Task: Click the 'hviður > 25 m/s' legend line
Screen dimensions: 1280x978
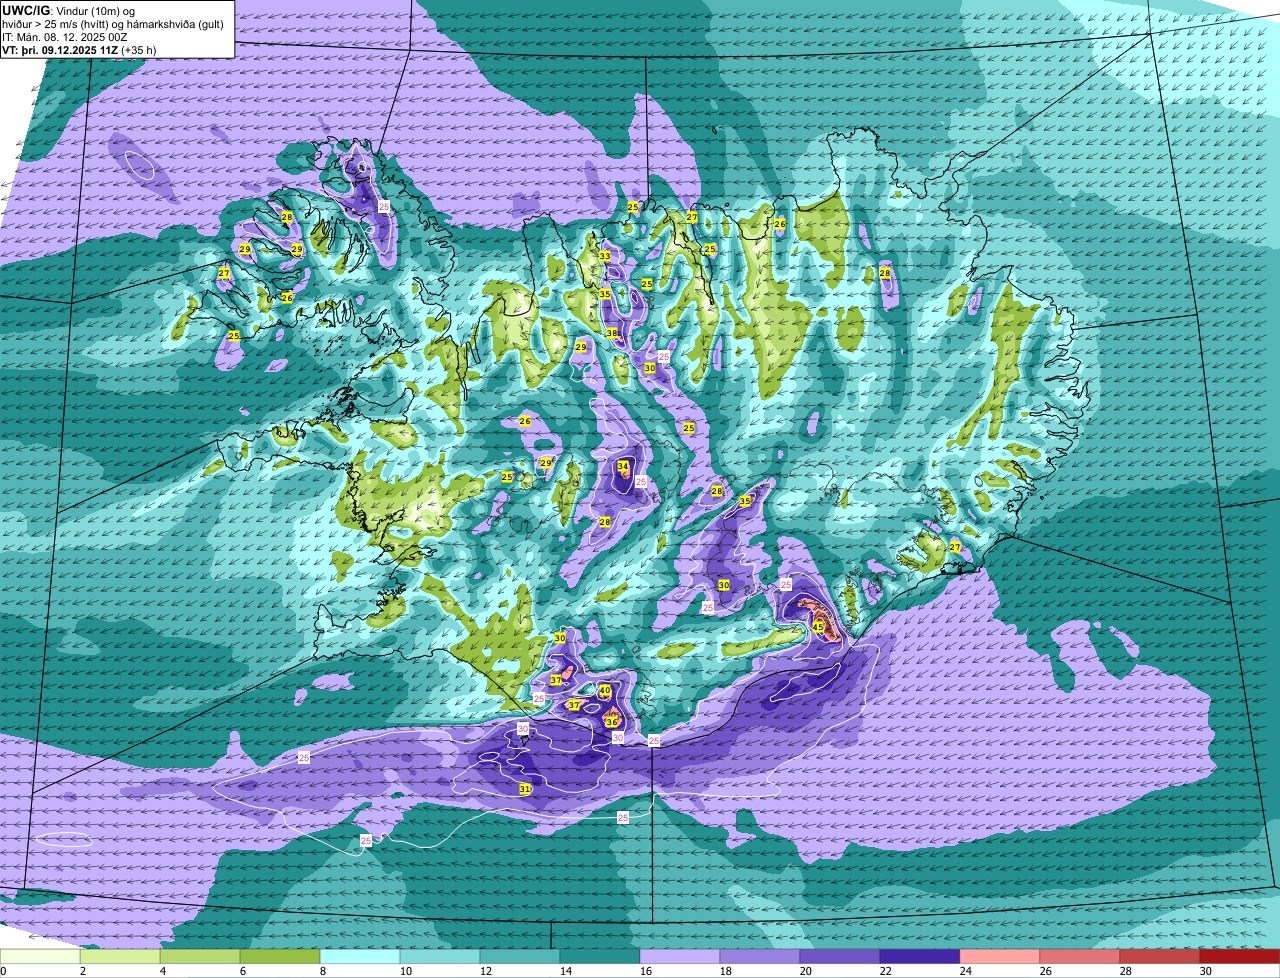Action: pyautogui.click(x=113, y=23)
